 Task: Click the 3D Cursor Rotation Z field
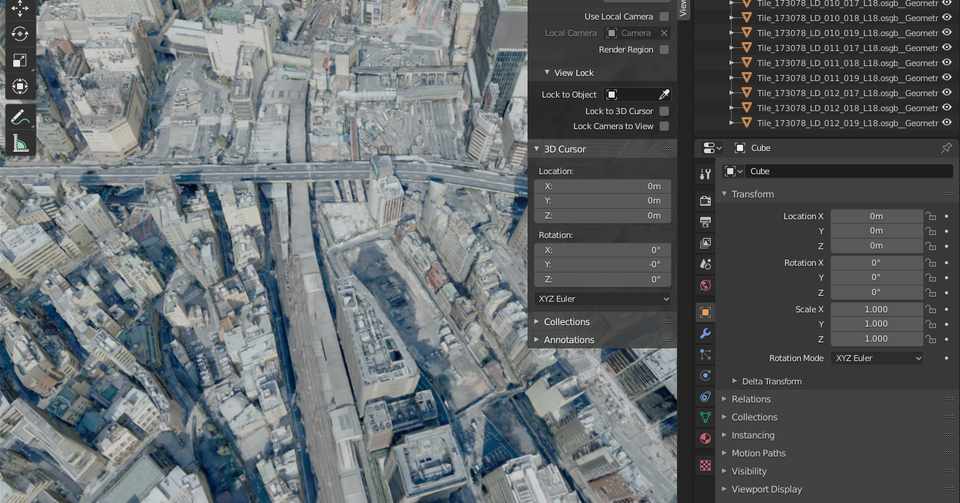(x=603, y=279)
